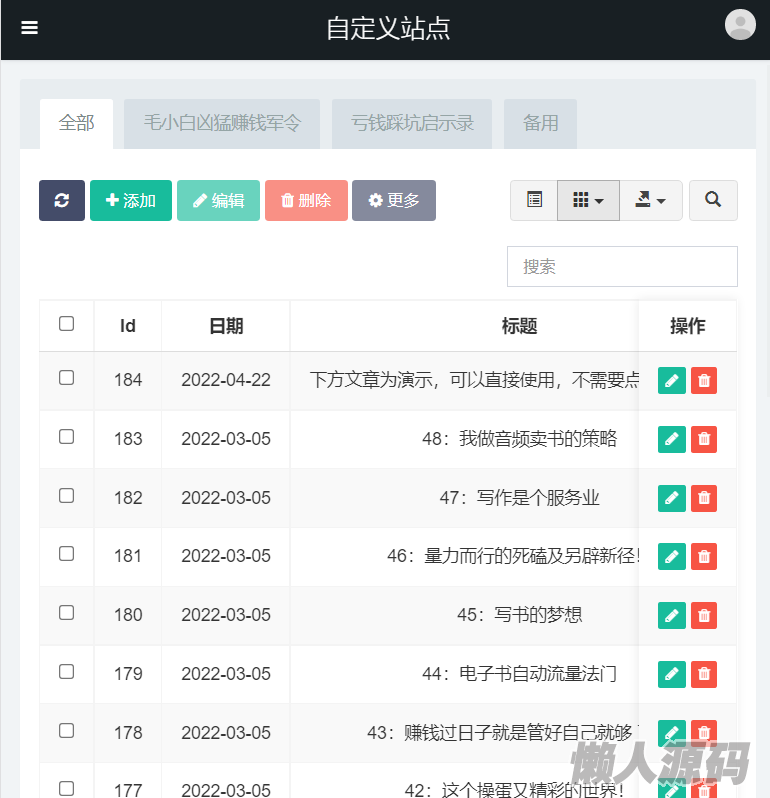
Task: Check the select-all checkbox in header
Action: tap(67, 324)
